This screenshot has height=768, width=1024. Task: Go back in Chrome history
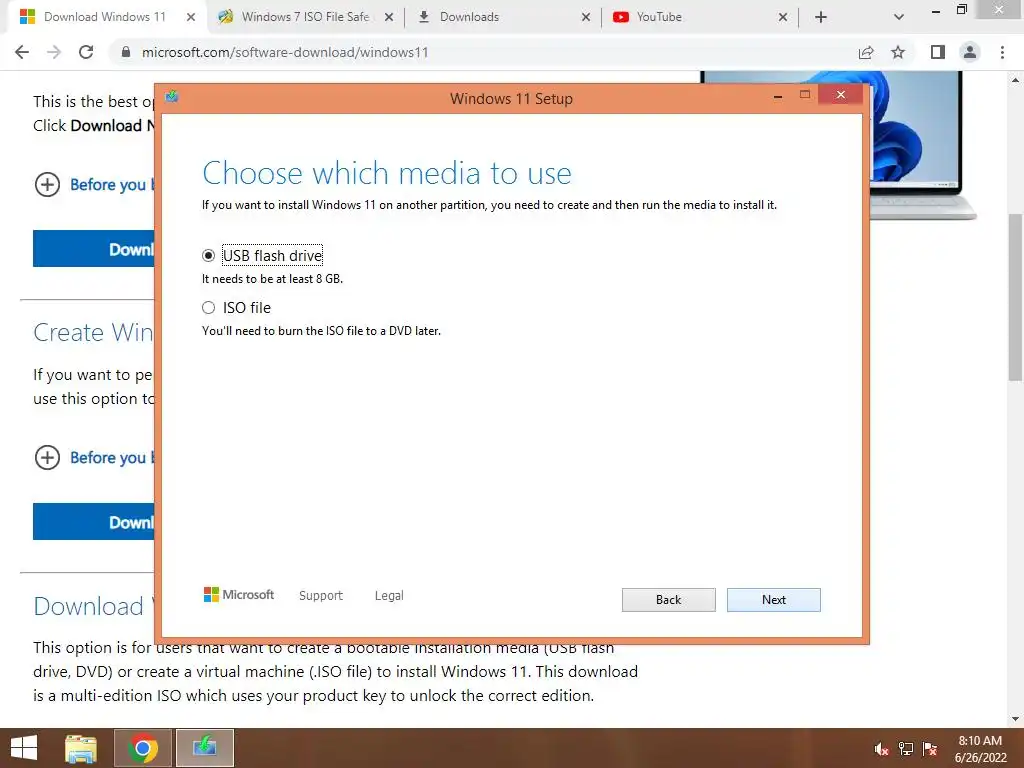[x=22, y=52]
